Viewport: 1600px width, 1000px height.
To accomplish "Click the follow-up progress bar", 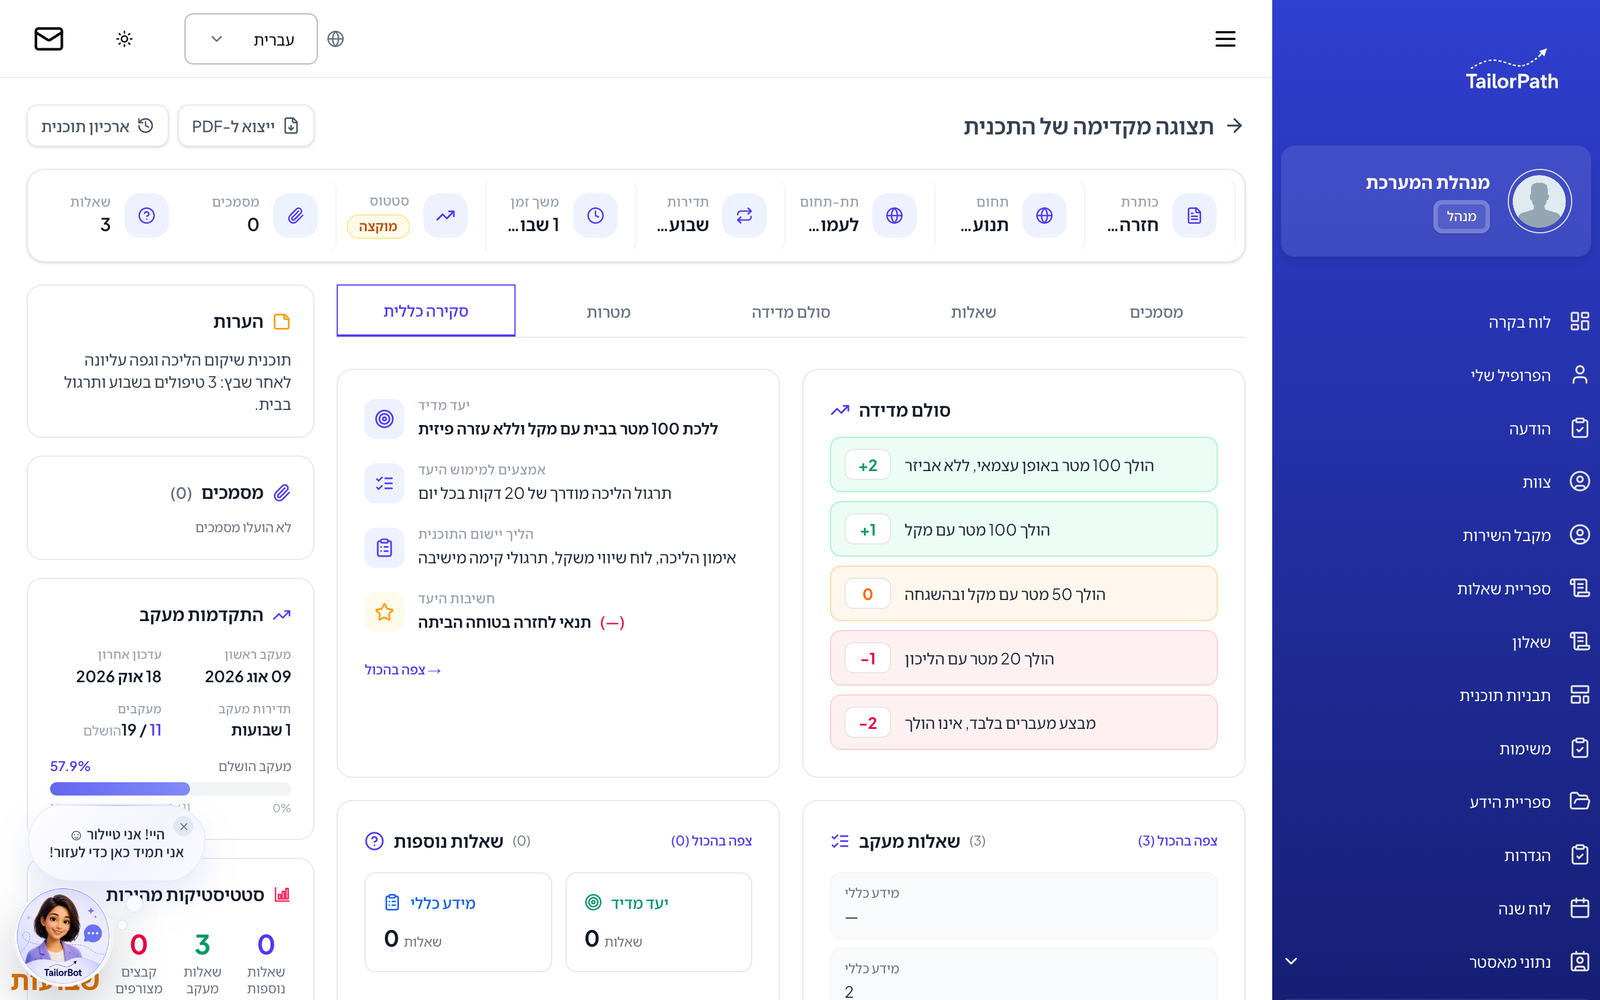I will point(170,789).
